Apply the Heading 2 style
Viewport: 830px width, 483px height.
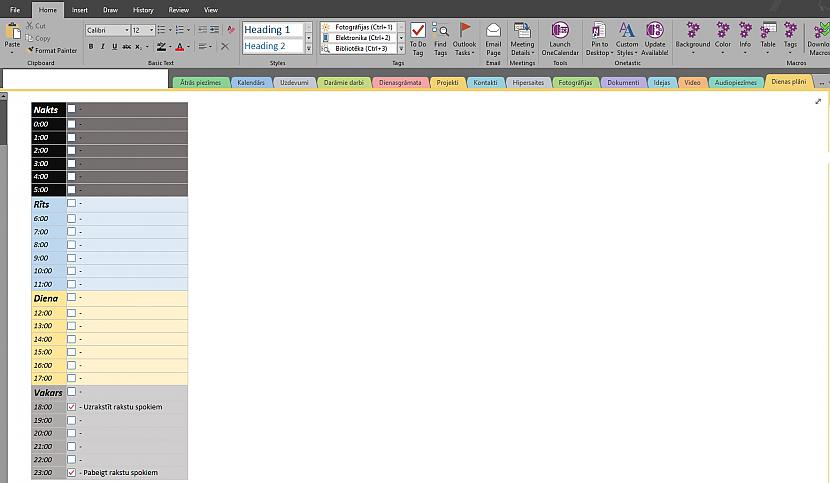pyautogui.click(x=273, y=46)
